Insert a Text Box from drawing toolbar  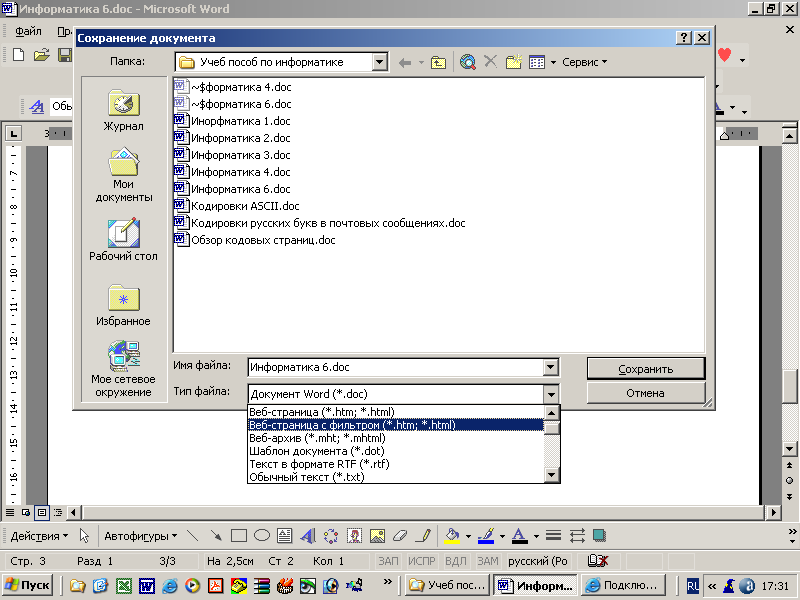pyautogui.click(x=284, y=535)
